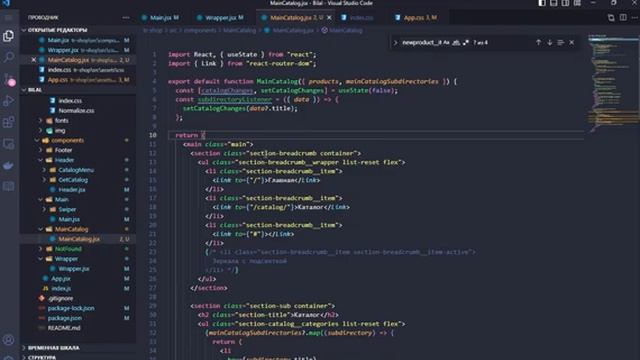Viewport: 640px width, 360px height.
Task: Open Header.jsx in the file tree
Action: (72, 190)
